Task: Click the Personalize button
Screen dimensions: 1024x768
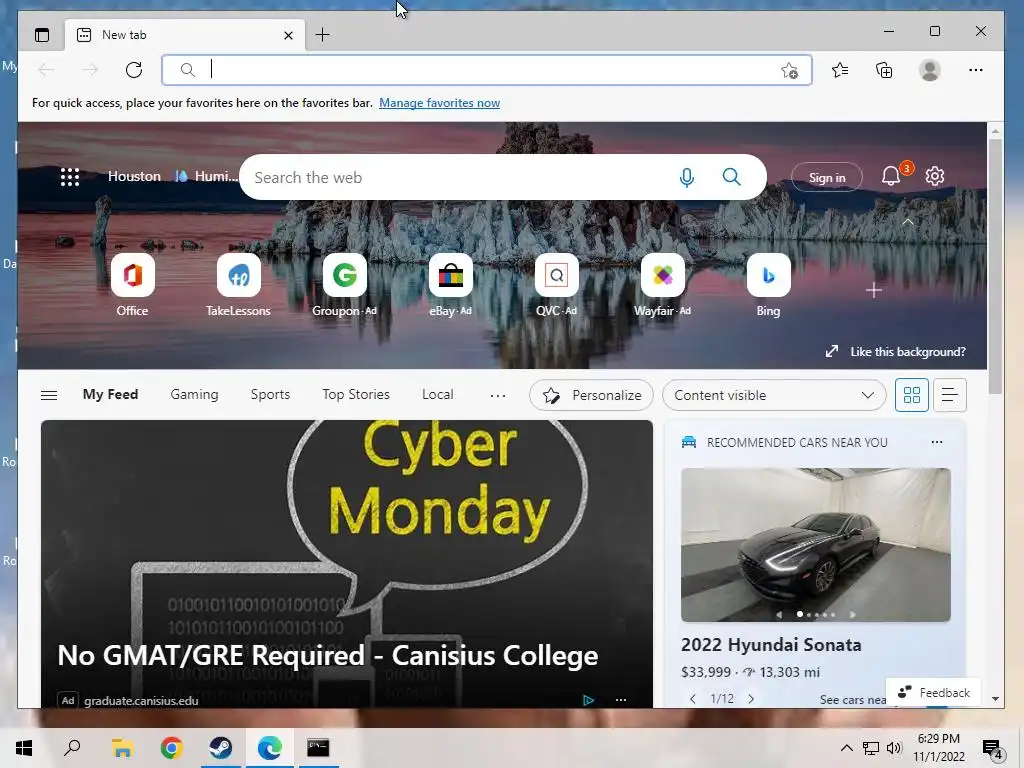Action: (x=591, y=395)
